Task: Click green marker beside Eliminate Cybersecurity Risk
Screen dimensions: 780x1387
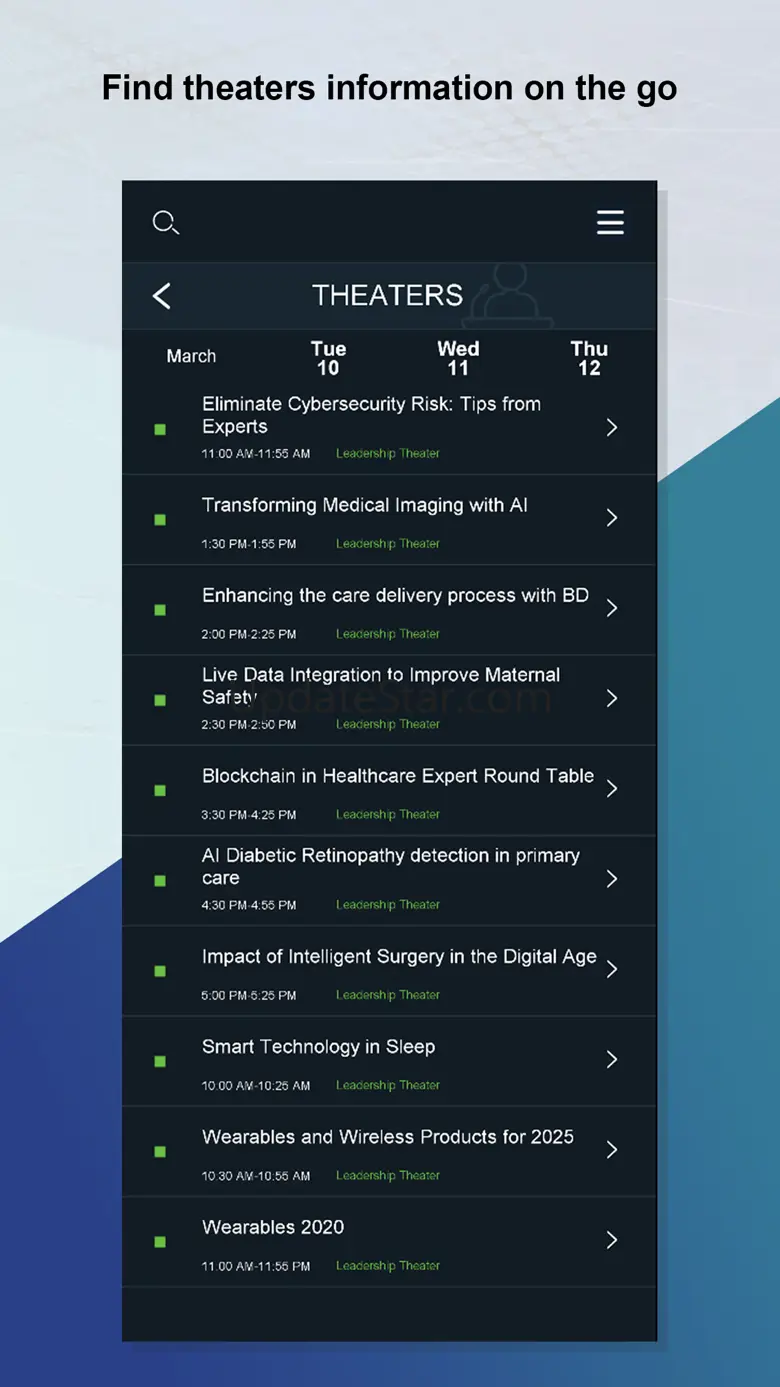Action: tap(160, 430)
